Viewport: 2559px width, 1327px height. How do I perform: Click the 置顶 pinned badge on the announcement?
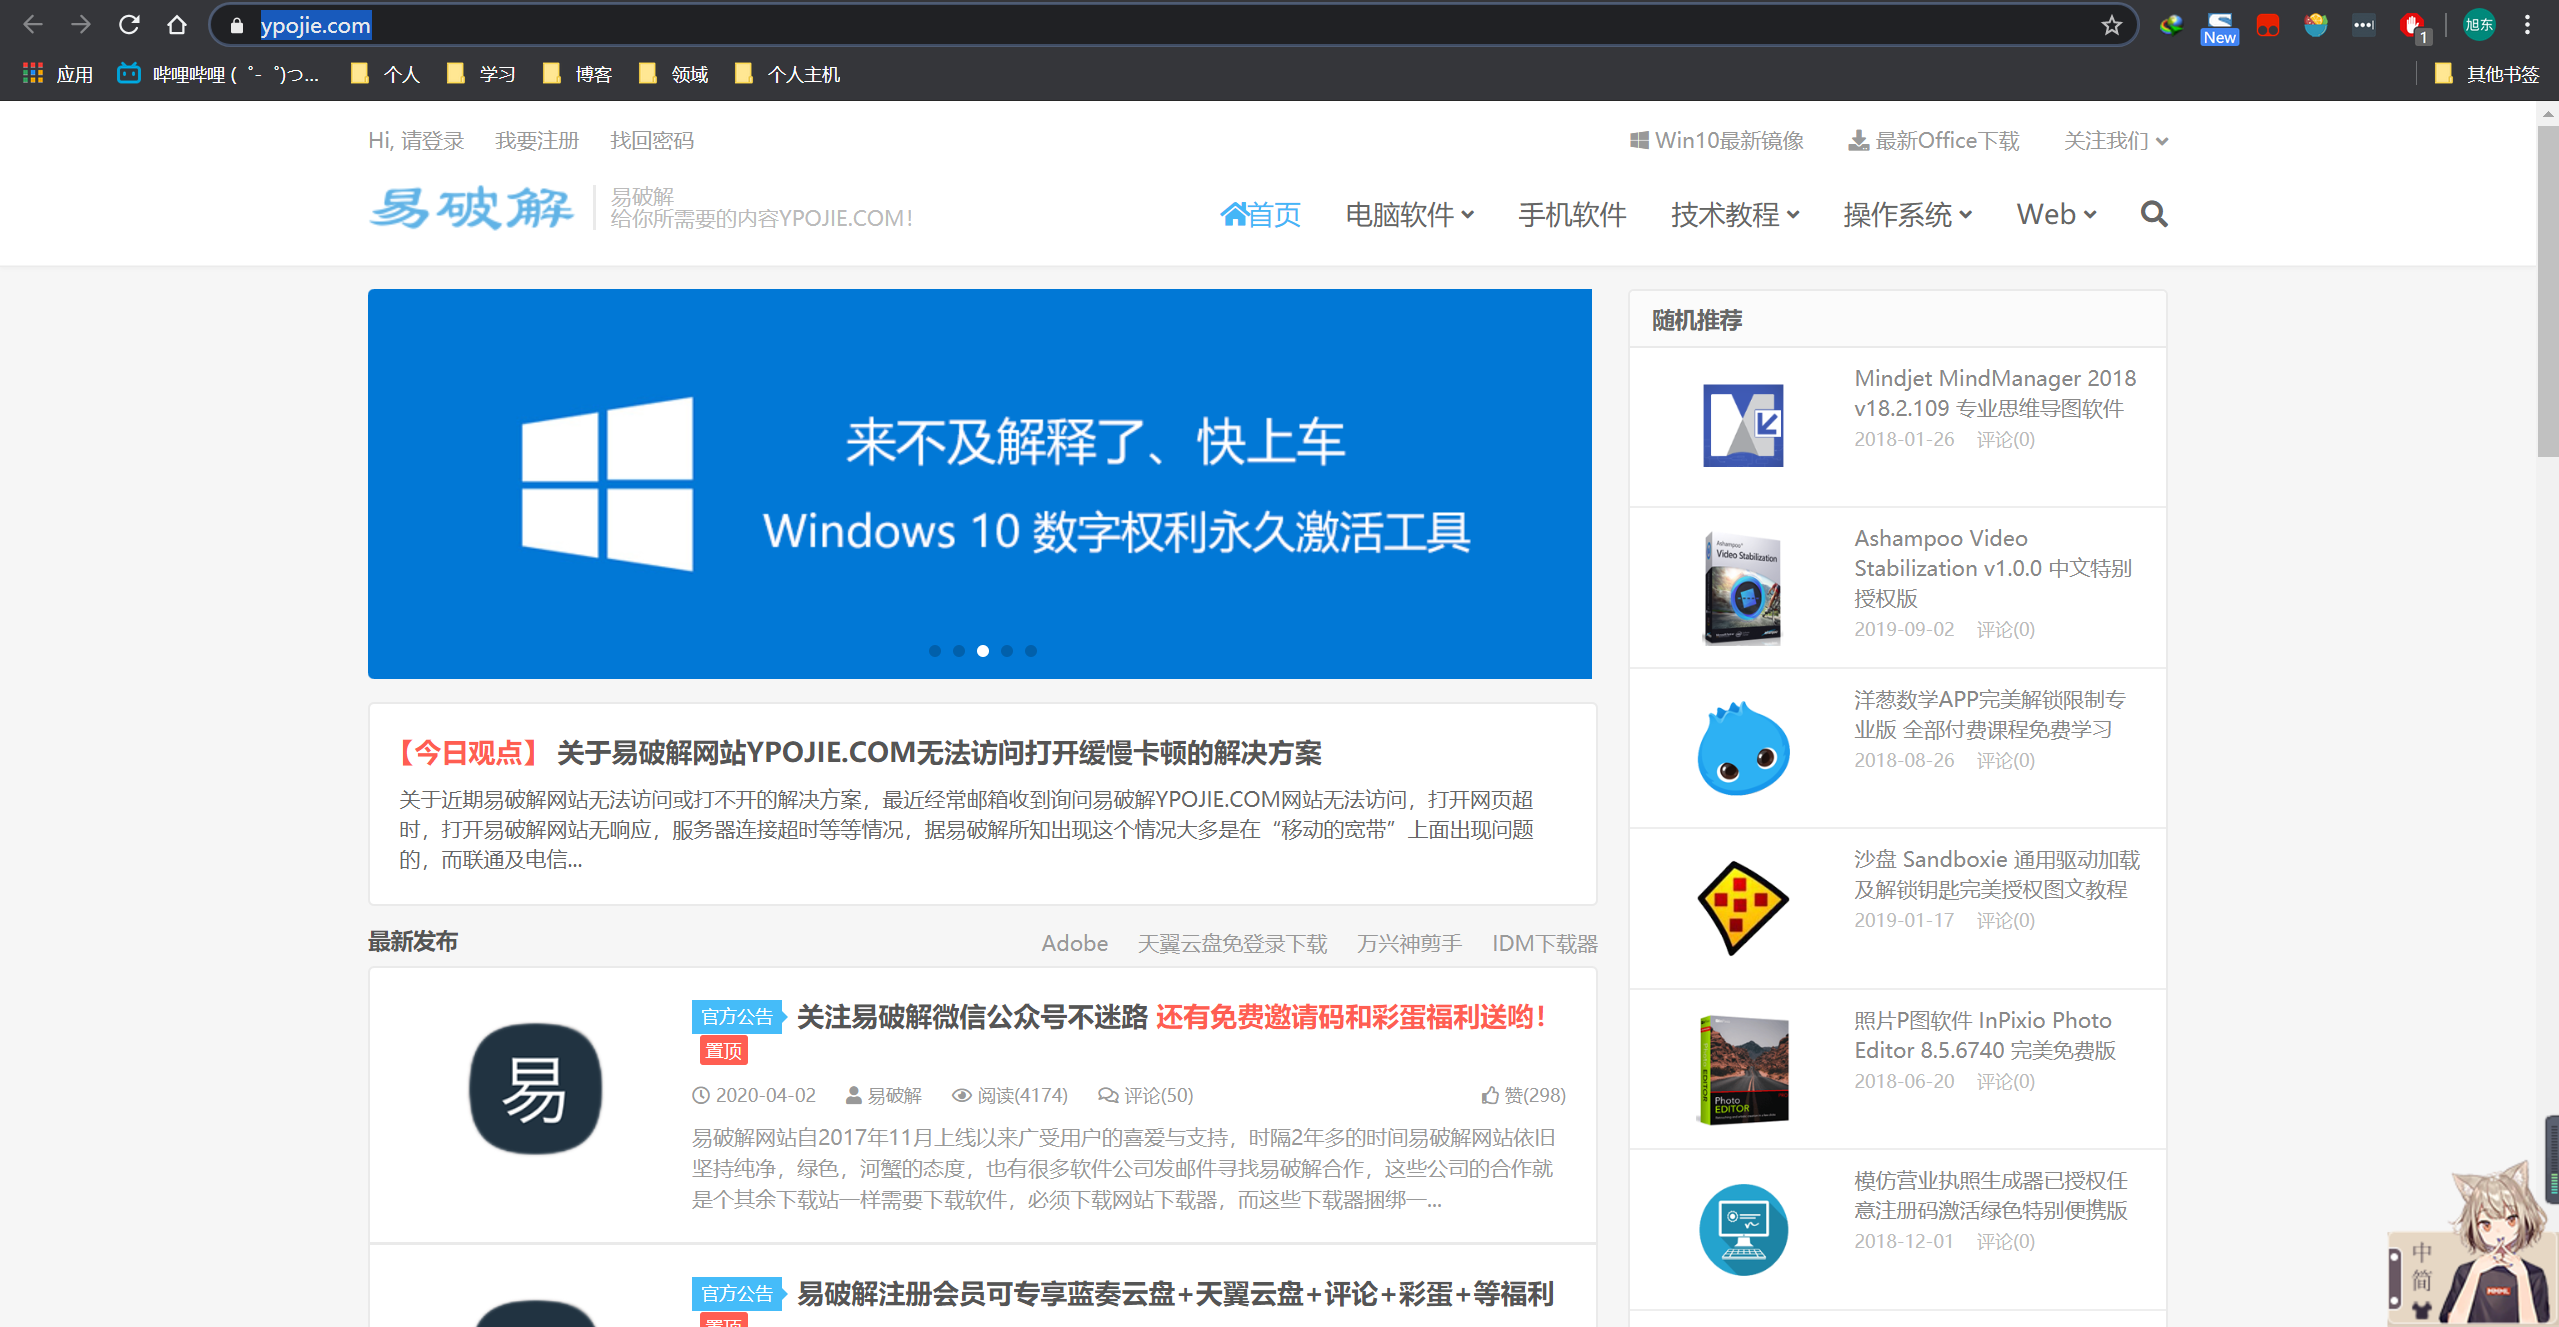723,1051
